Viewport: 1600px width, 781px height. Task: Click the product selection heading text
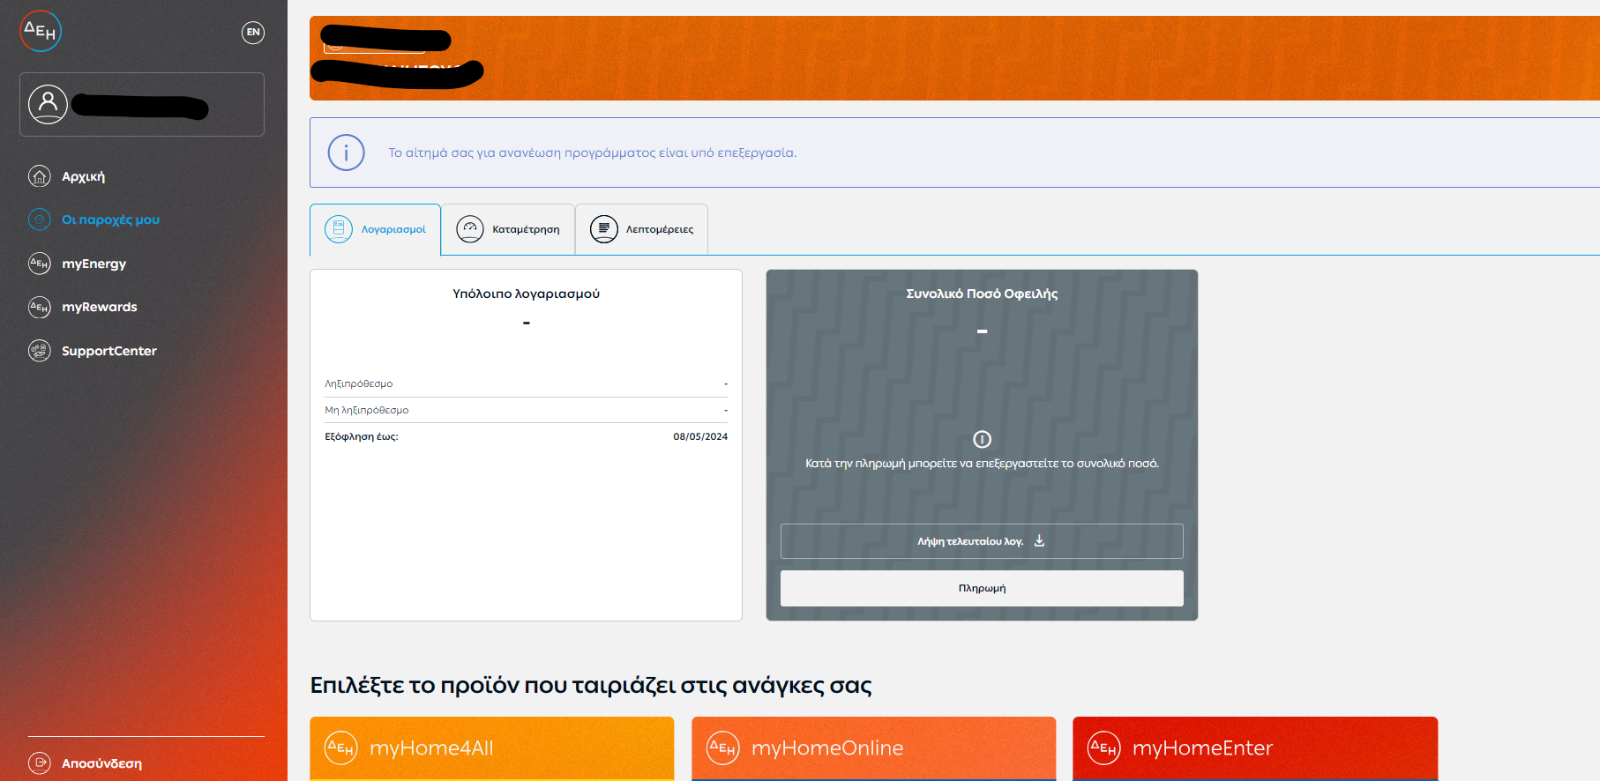[591, 686]
